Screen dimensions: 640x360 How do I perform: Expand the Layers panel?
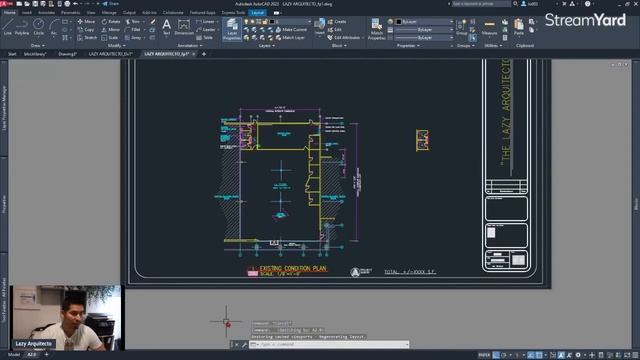(267, 46)
